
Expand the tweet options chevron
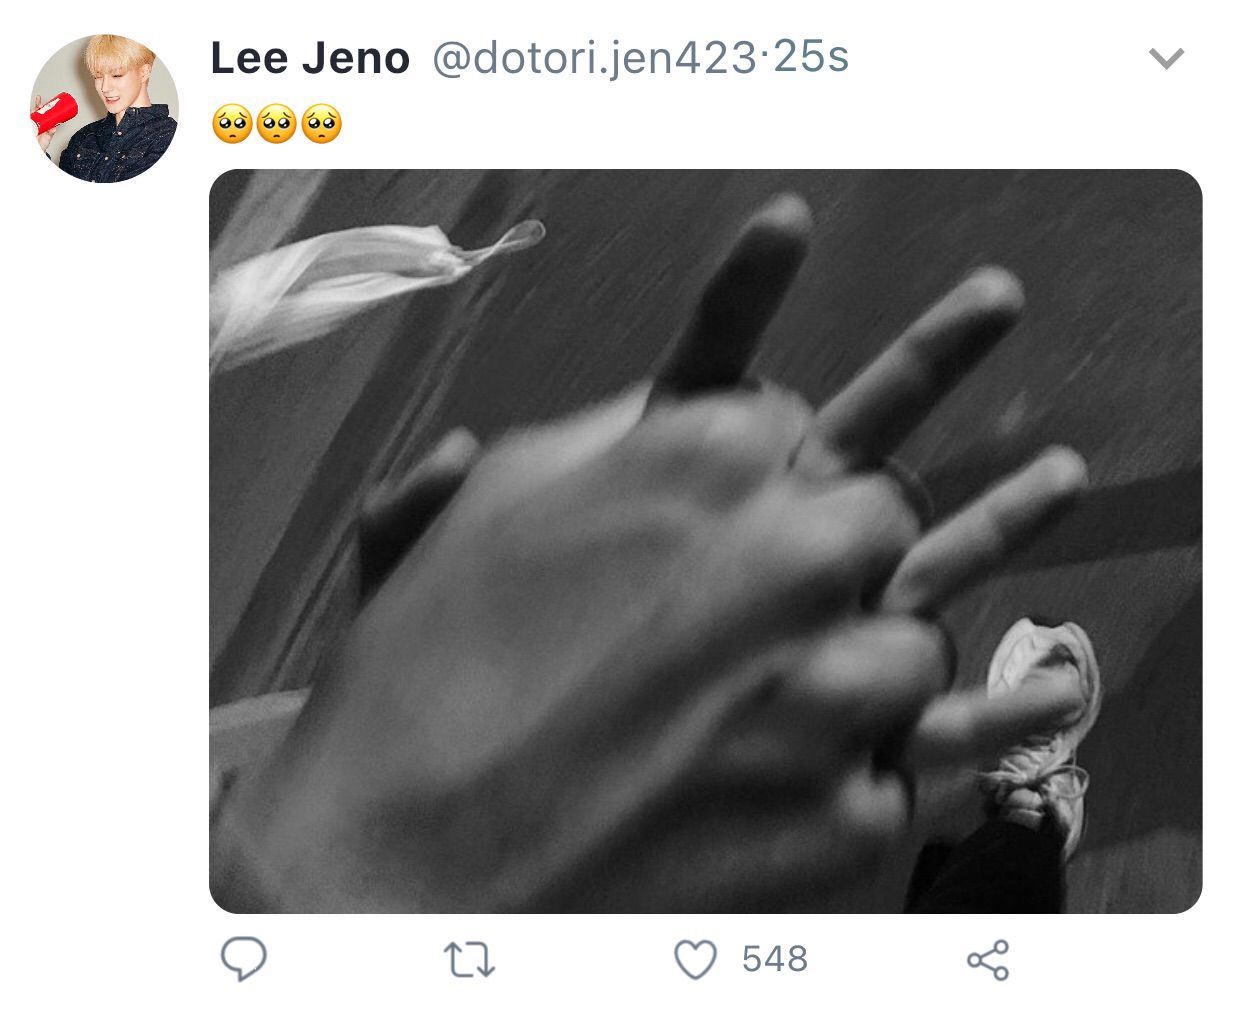[x=1167, y=59]
